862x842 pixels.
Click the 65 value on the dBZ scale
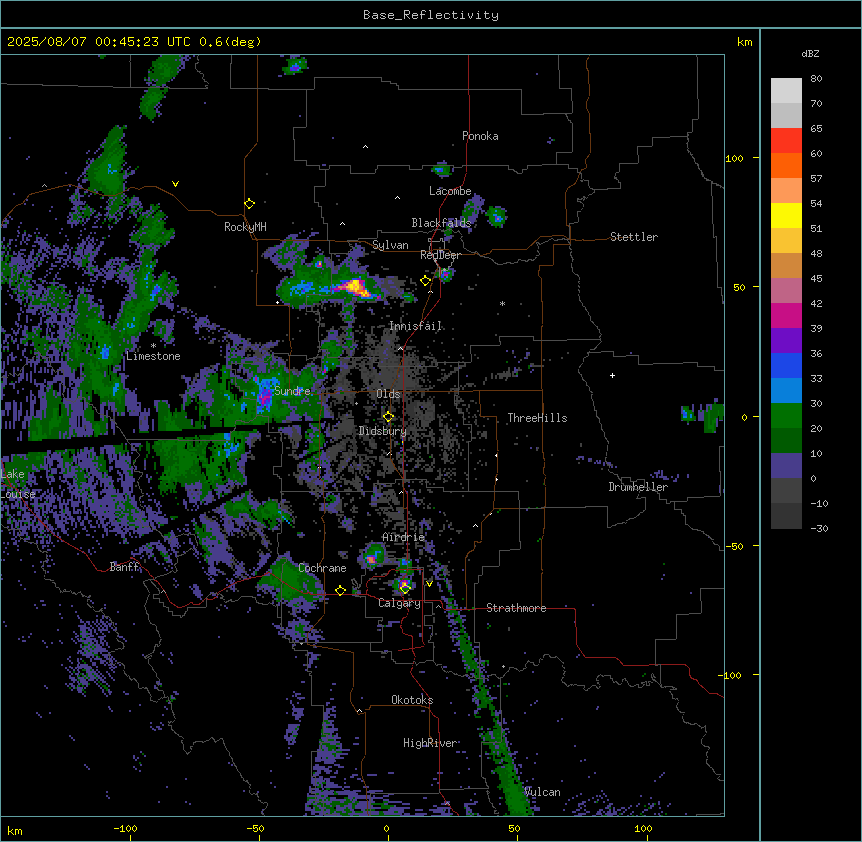point(816,129)
